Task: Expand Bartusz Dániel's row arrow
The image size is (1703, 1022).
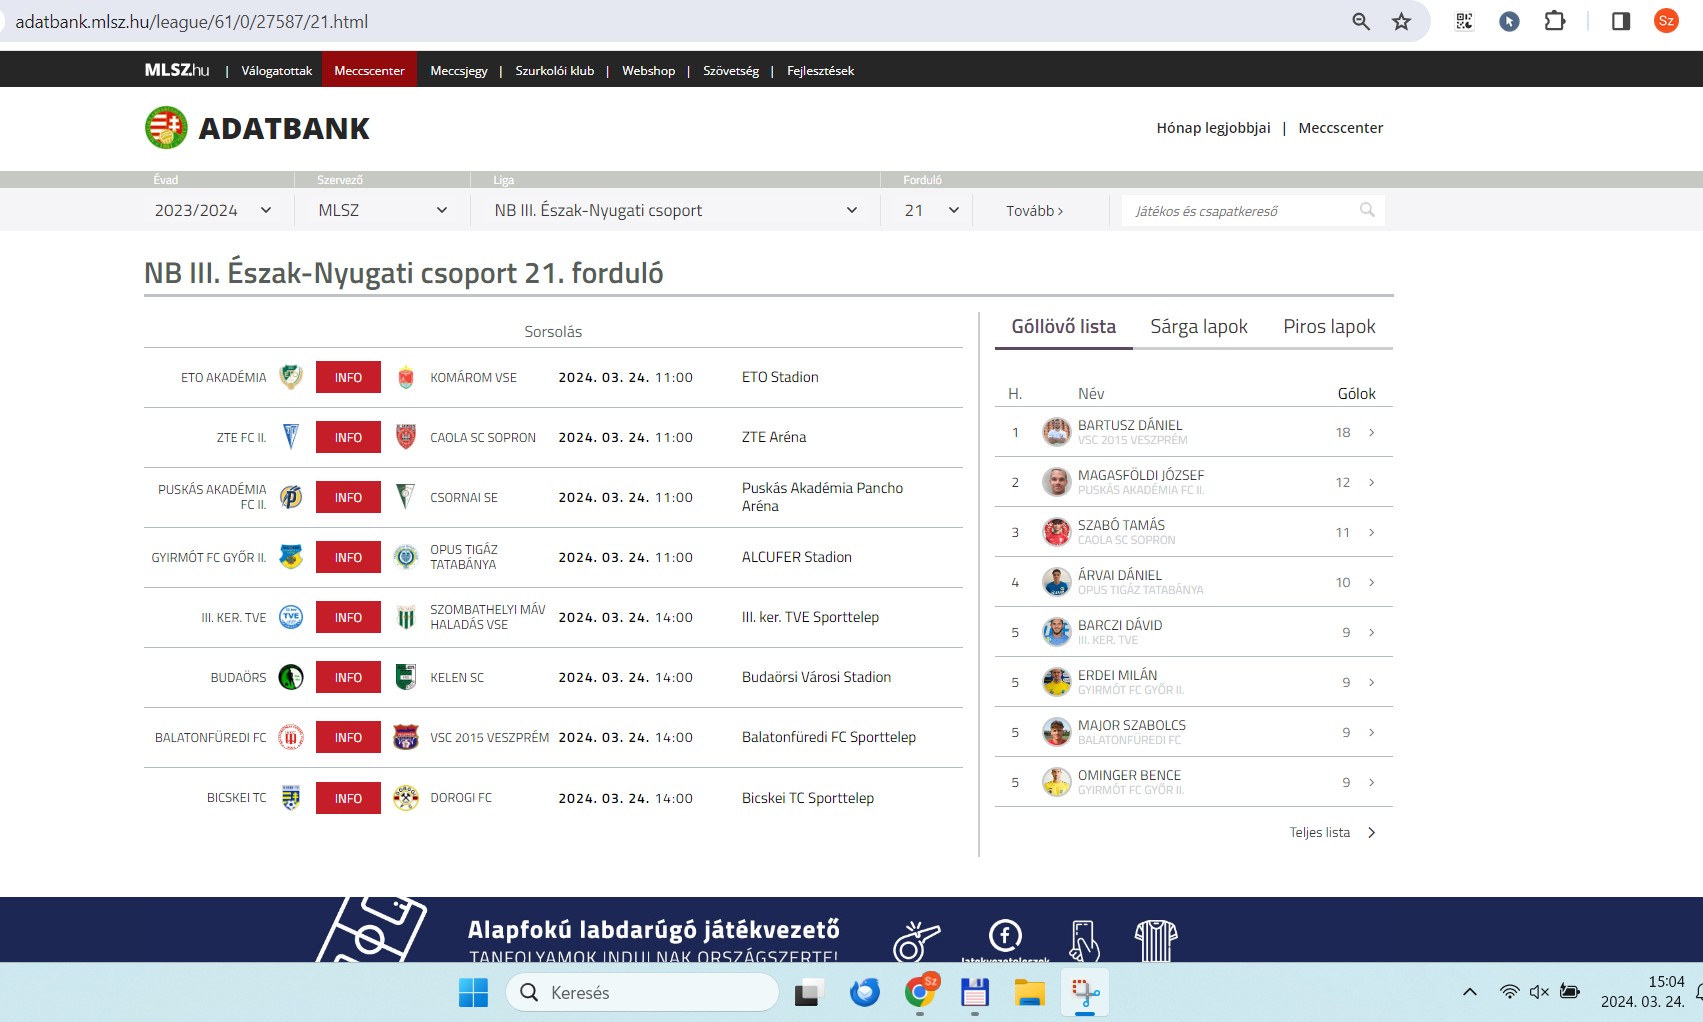Action: [1372, 432]
